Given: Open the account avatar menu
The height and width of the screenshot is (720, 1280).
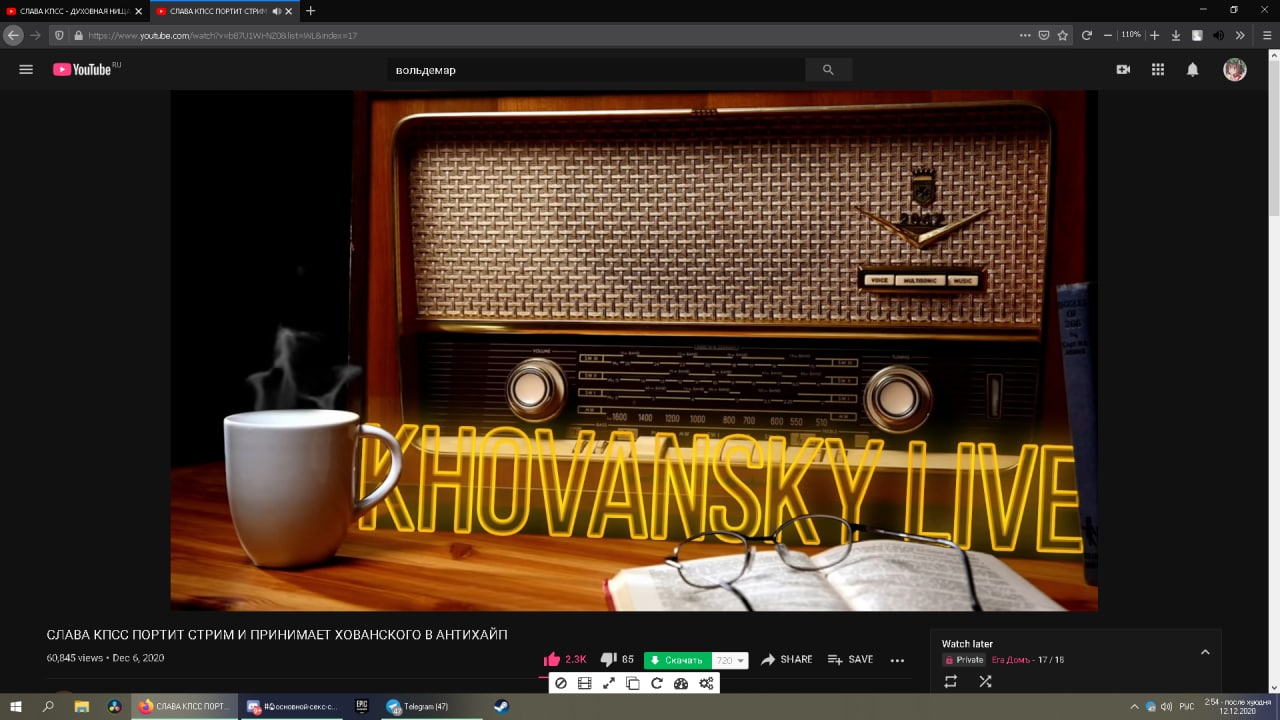Looking at the screenshot, I should point(1235,69).
